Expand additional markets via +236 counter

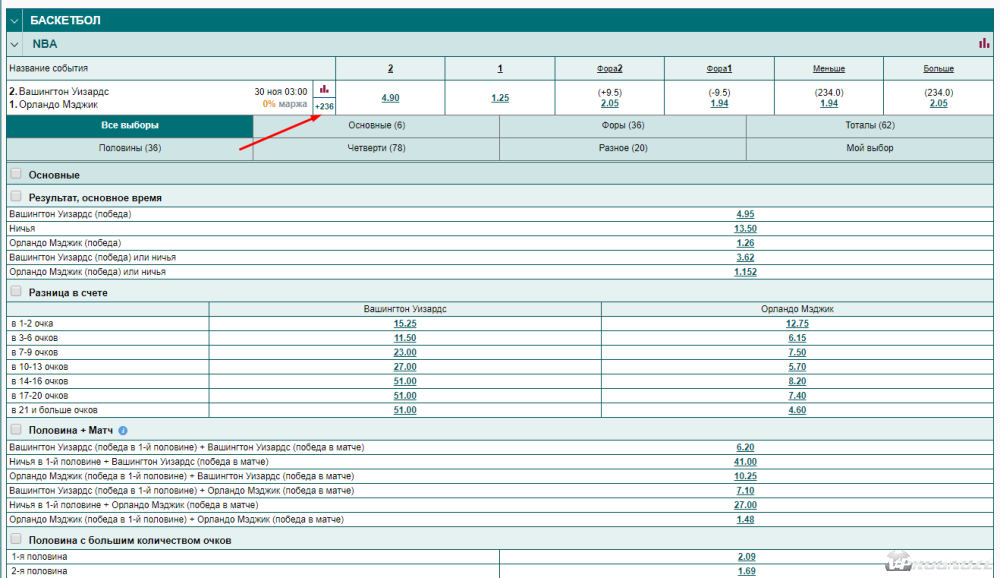click(324, 106)
